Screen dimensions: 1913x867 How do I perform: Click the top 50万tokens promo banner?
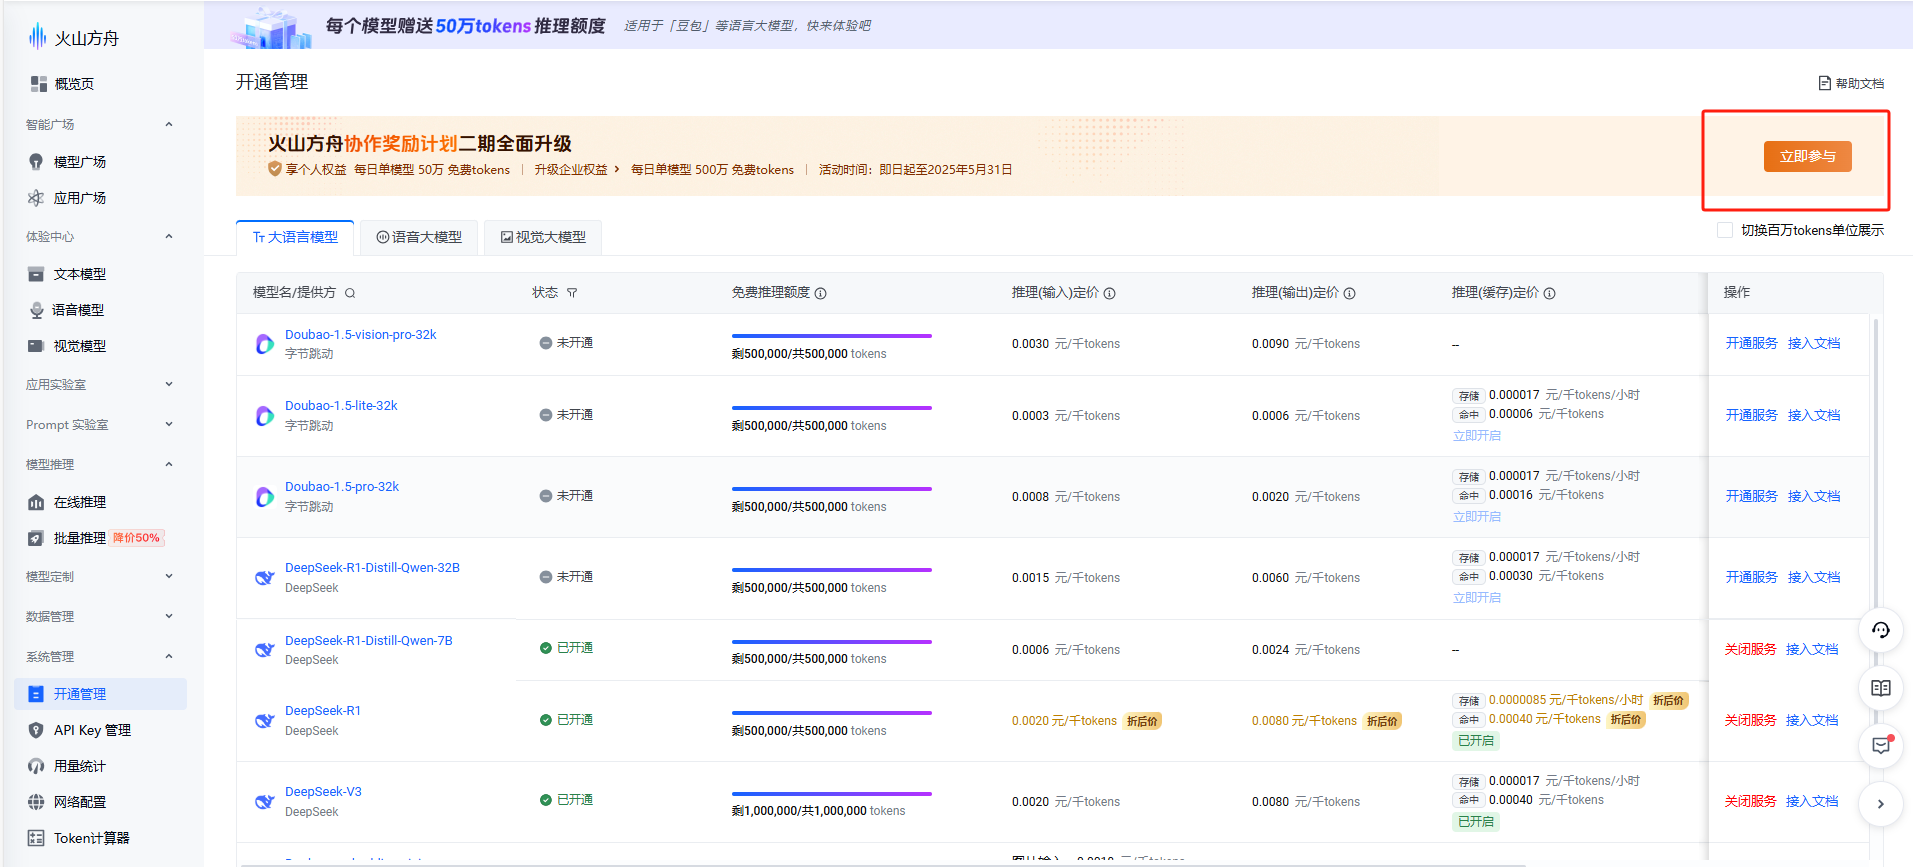[1058, 25]
